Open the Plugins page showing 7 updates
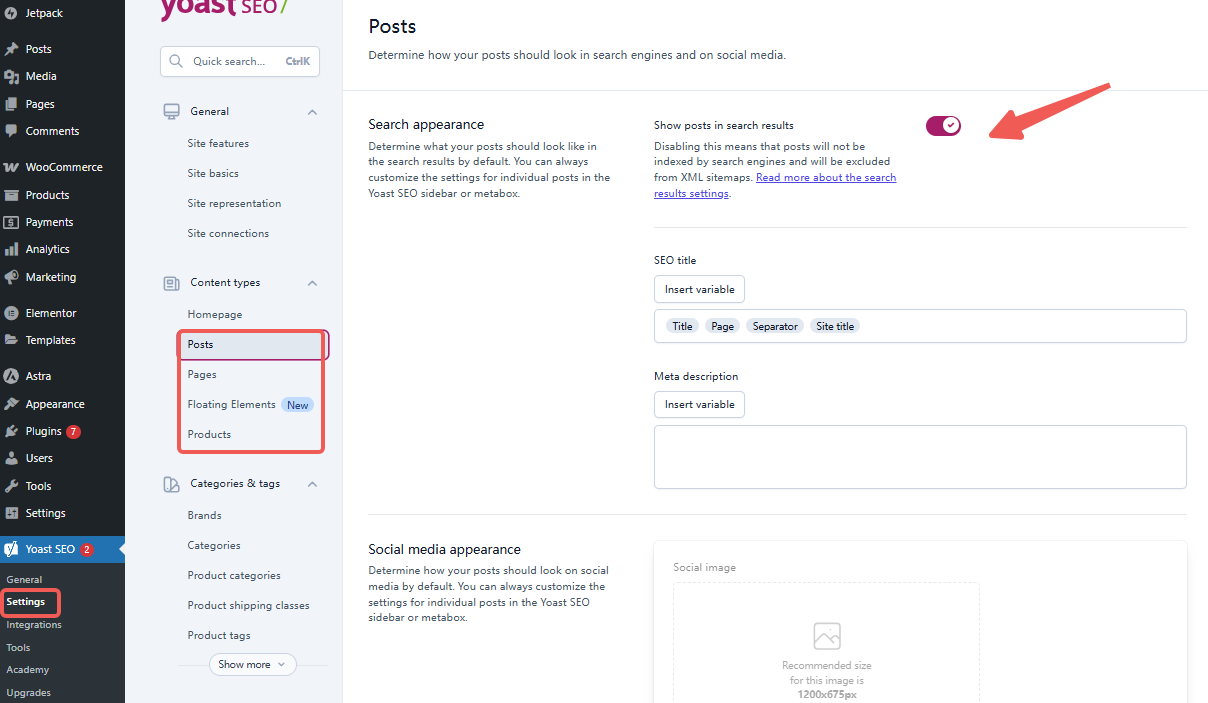The image size is (1208, 703). (44, 430)
